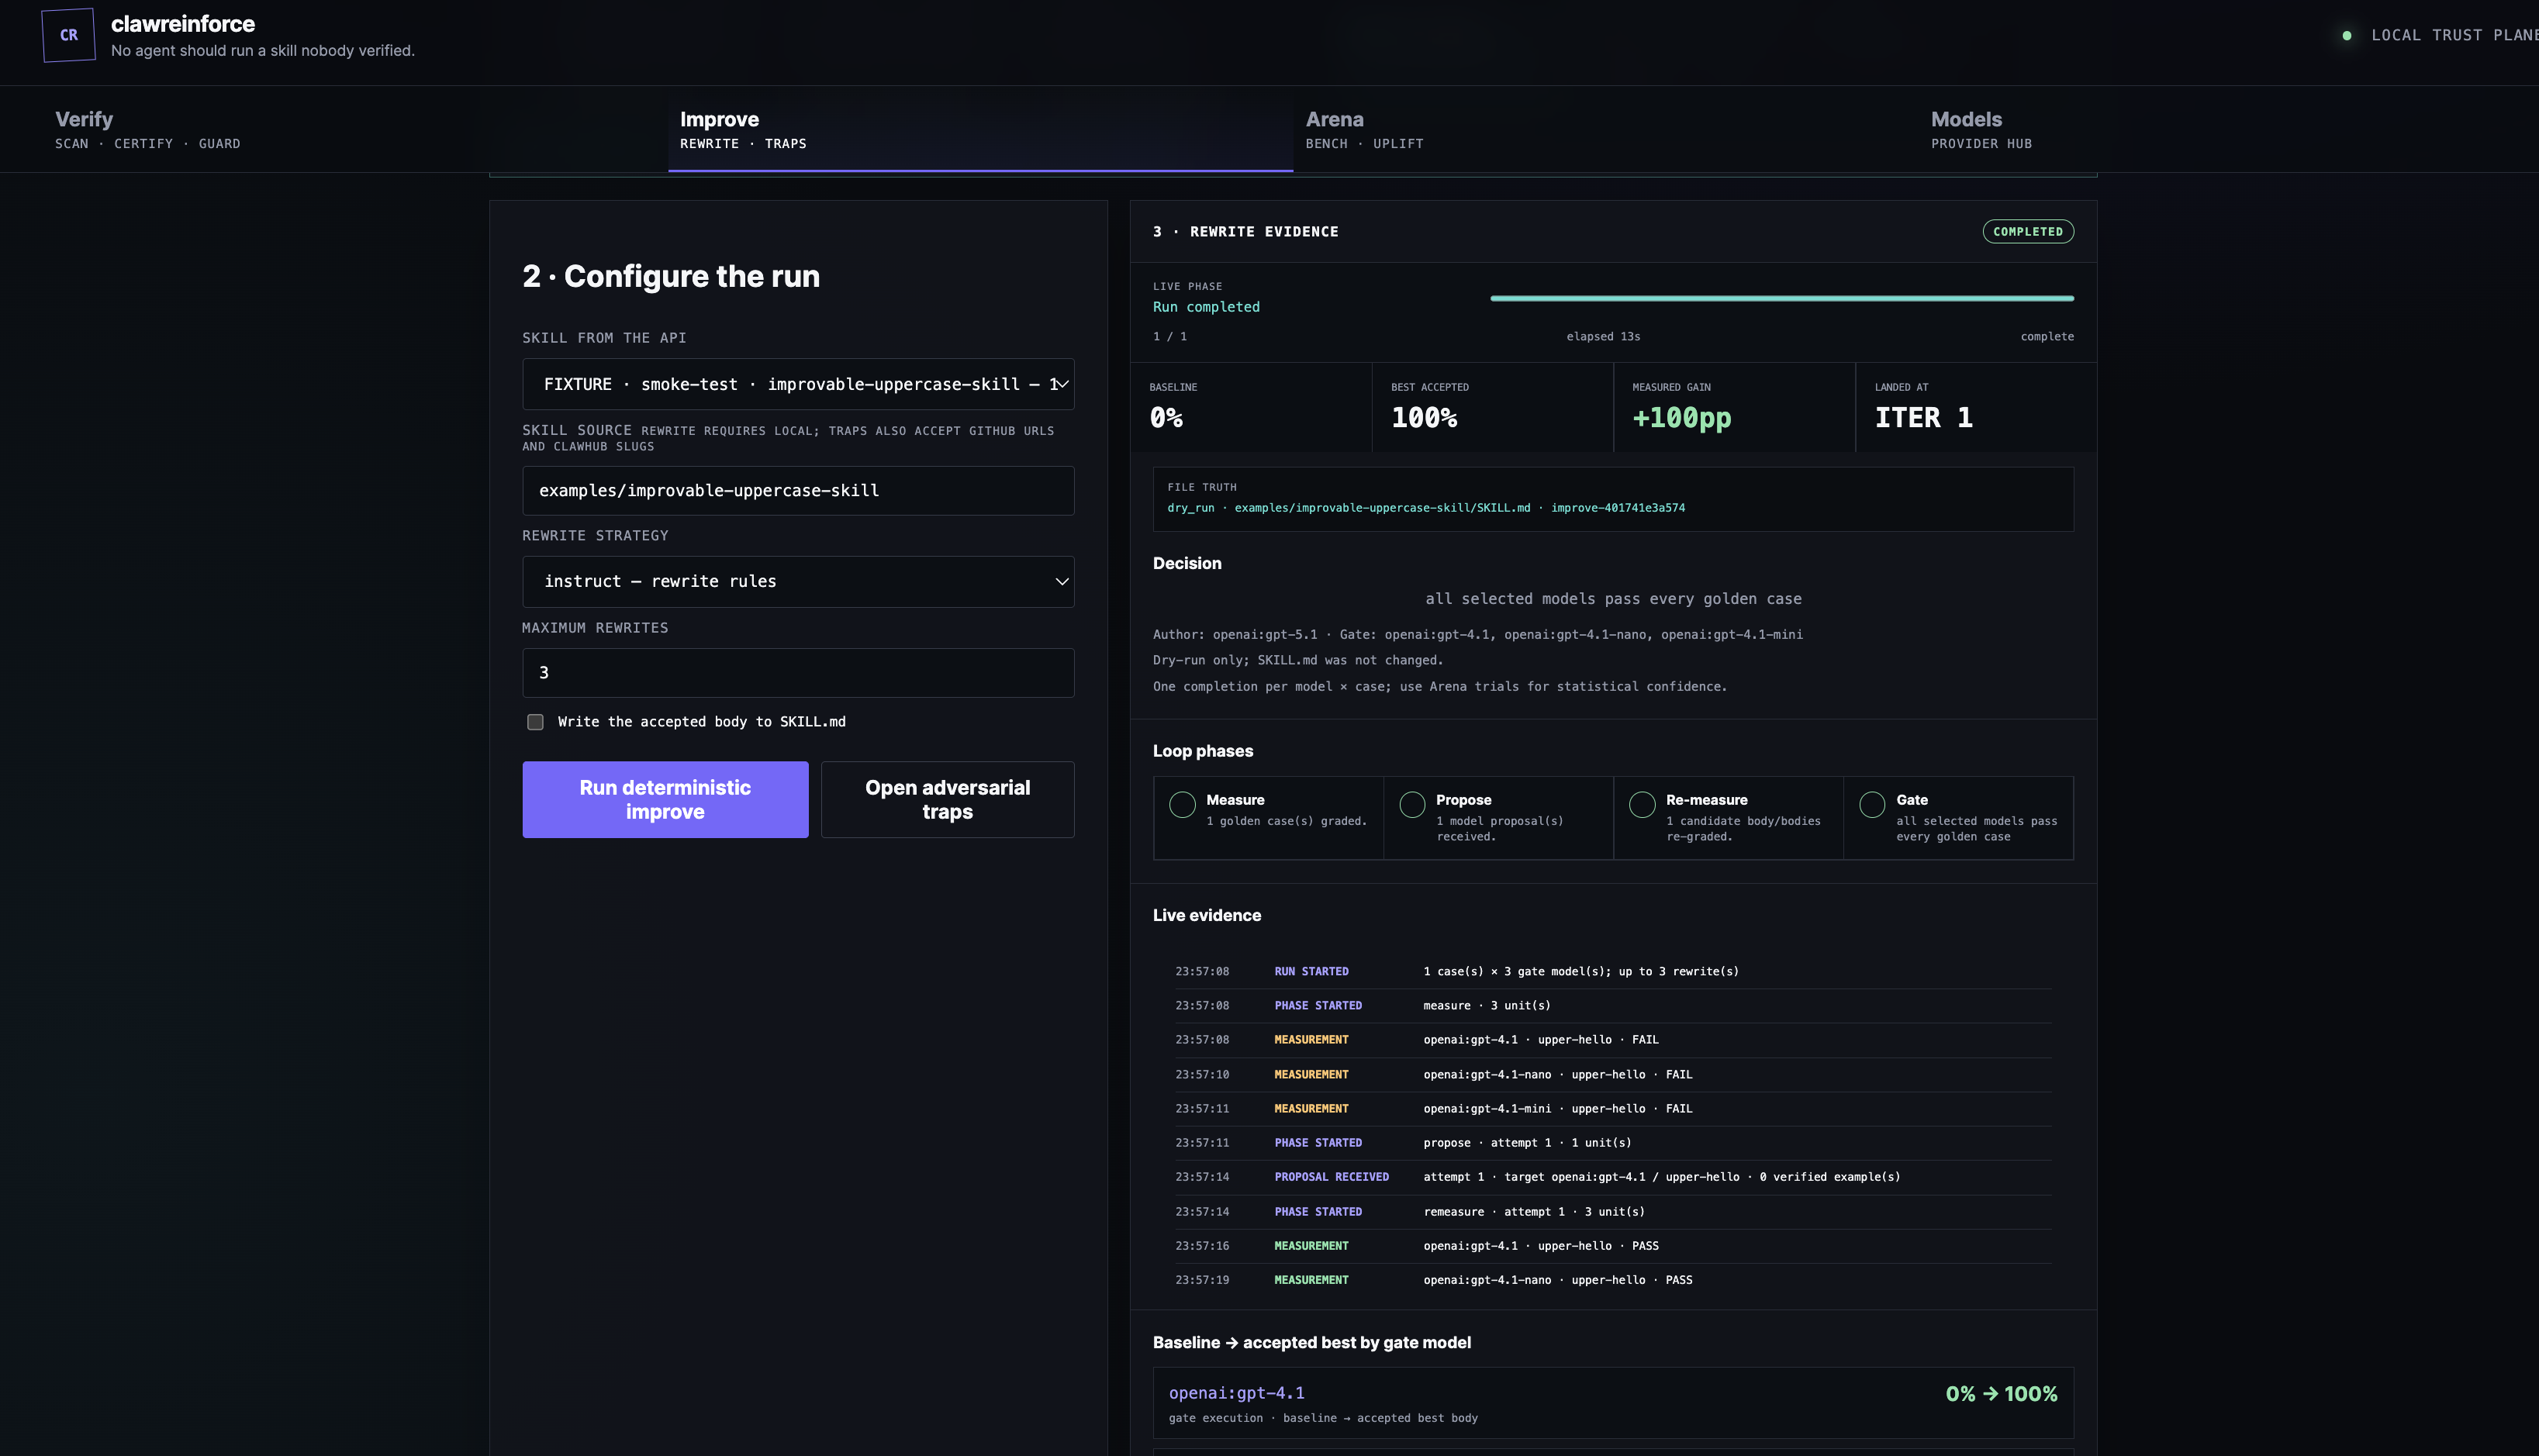Screen dimensions: 2539x1456
Task: Select the Improve tab
Action: pyautogui.click(x=980, y=130)
